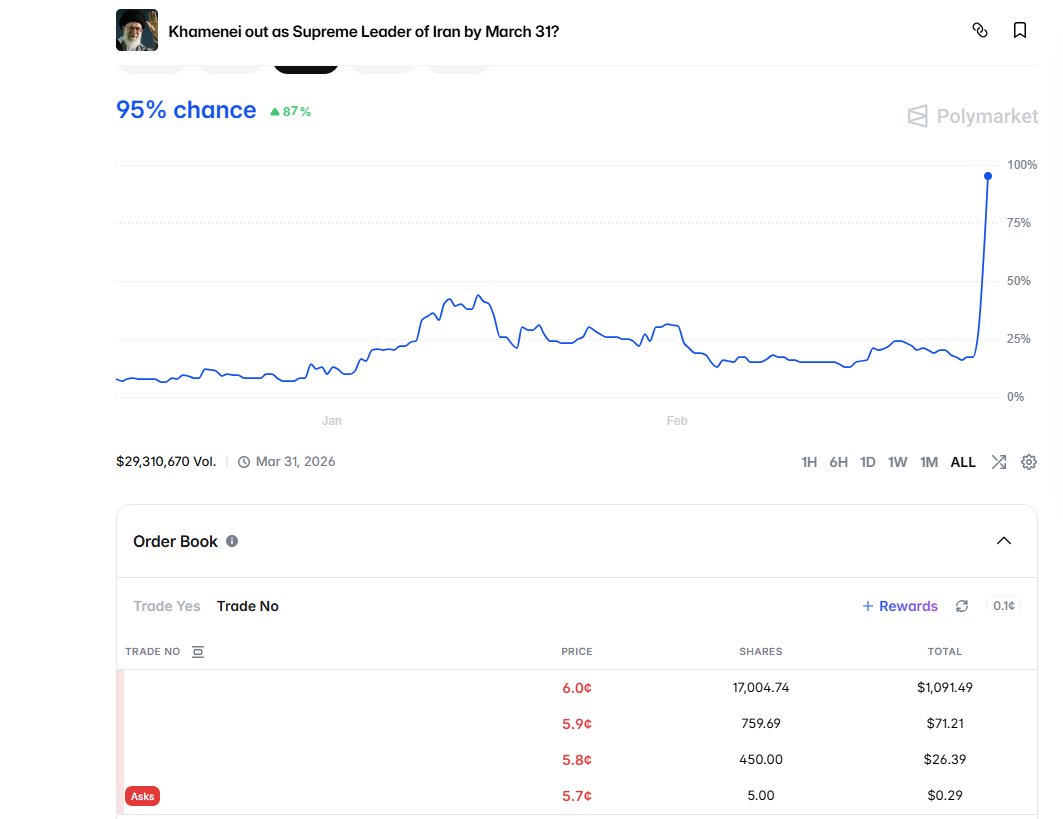Click the 5.7¢ ask price

(x=577, y=795)
